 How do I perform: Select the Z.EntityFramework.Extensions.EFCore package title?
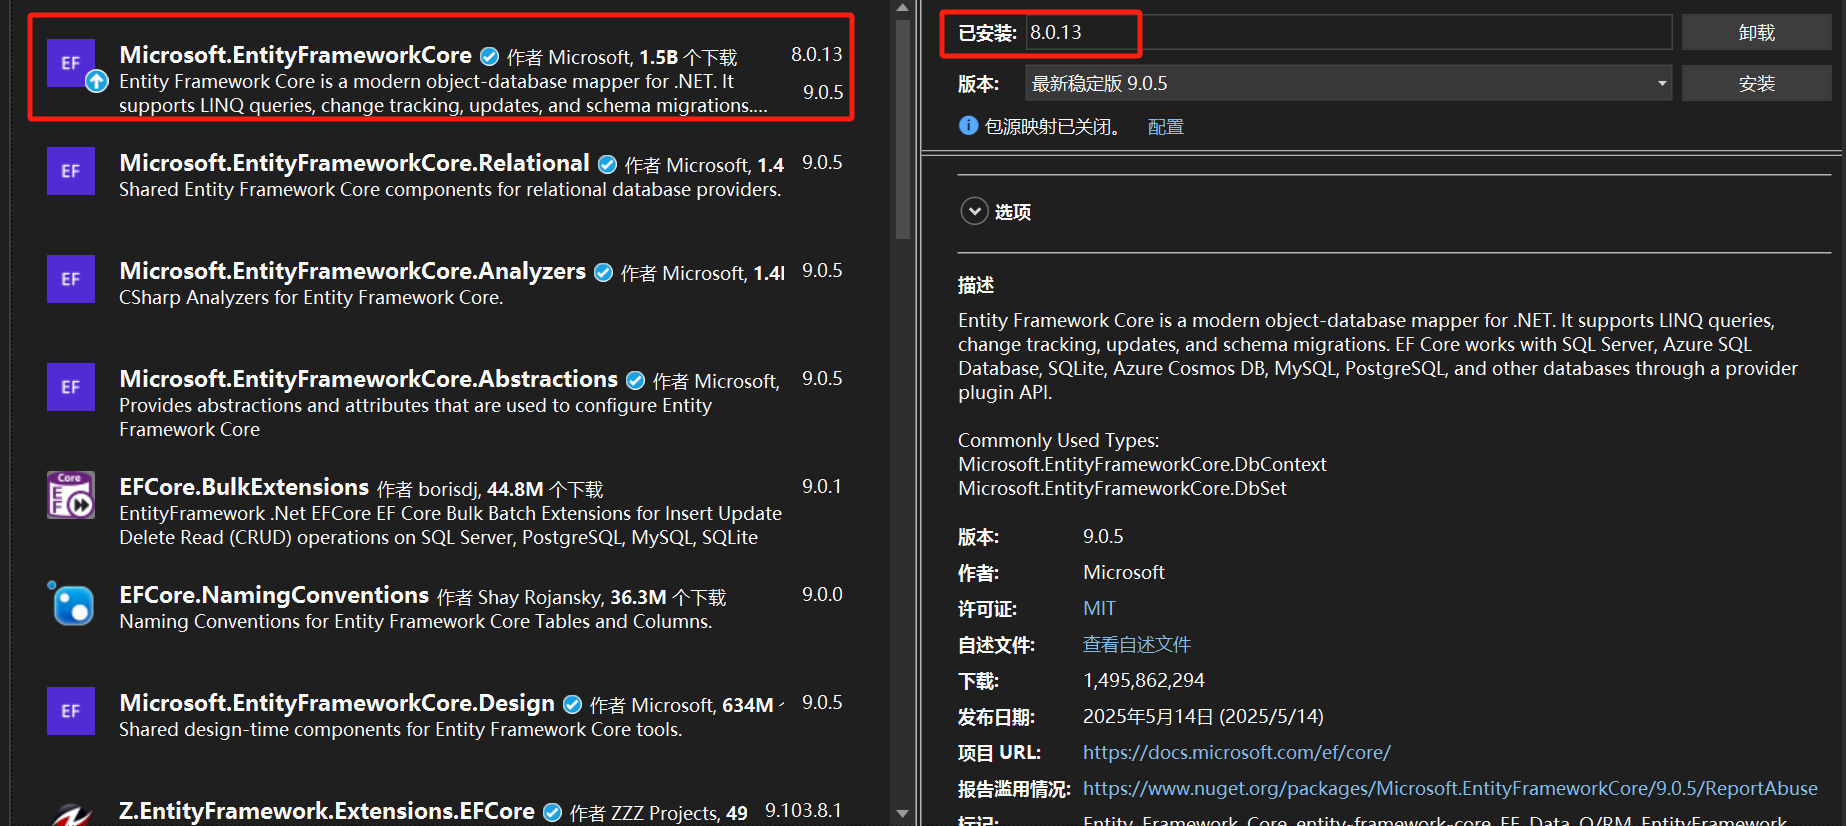pos(327,811)
